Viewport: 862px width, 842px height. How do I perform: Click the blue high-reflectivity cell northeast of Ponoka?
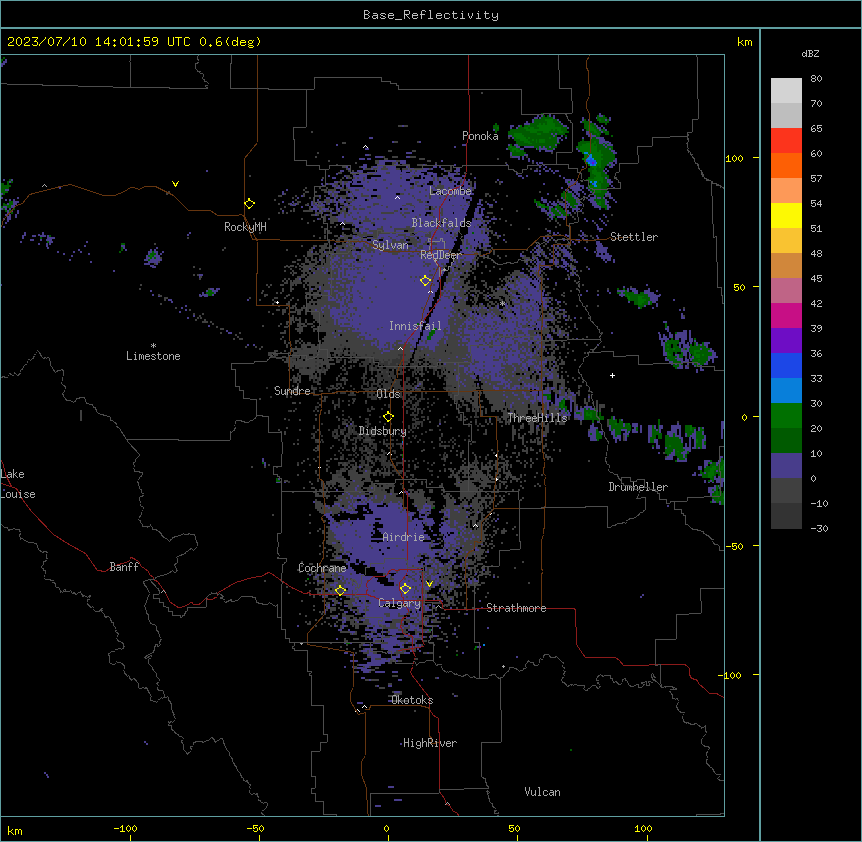(x=591, y=160)
